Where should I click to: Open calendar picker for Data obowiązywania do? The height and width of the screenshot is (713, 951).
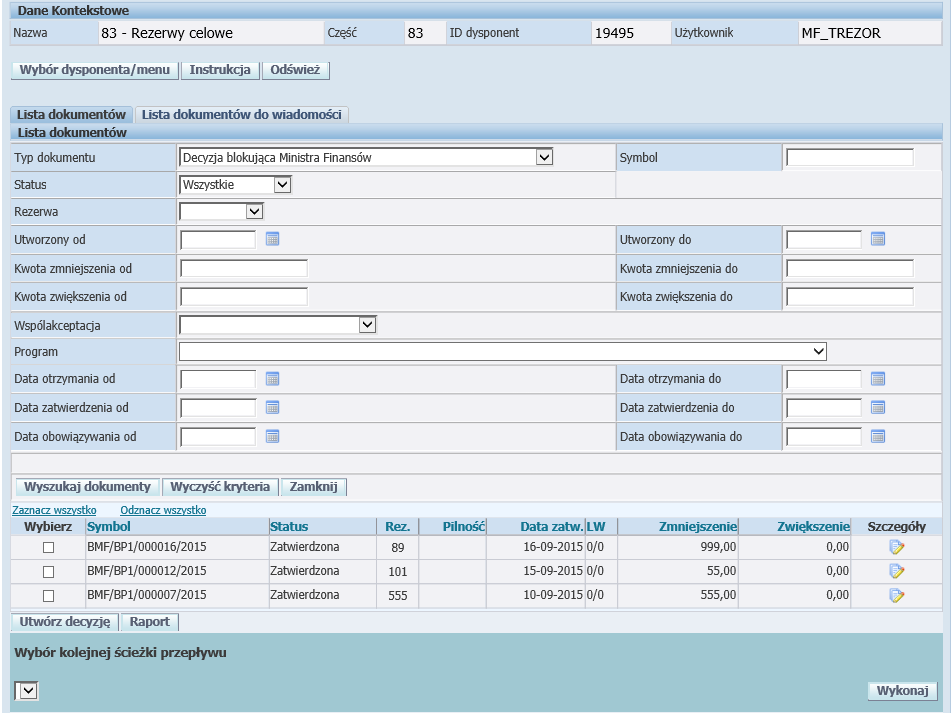pyautogui.click(x=878, y=437)
